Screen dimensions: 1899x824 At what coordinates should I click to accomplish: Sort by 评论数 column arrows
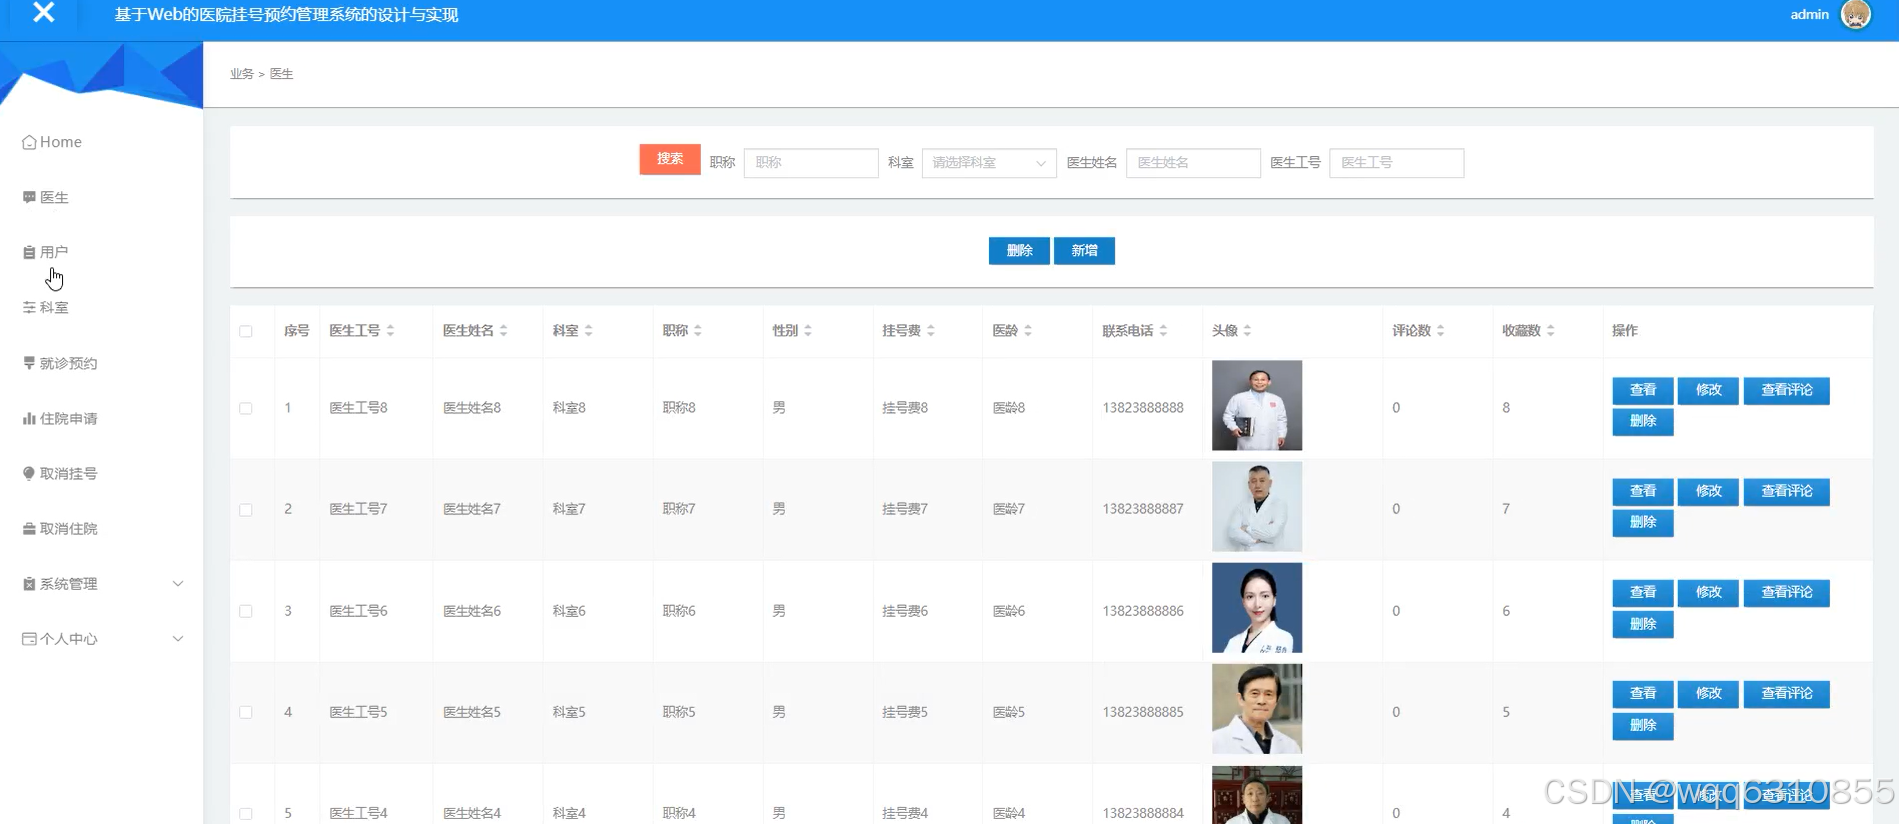point(1440,330)
